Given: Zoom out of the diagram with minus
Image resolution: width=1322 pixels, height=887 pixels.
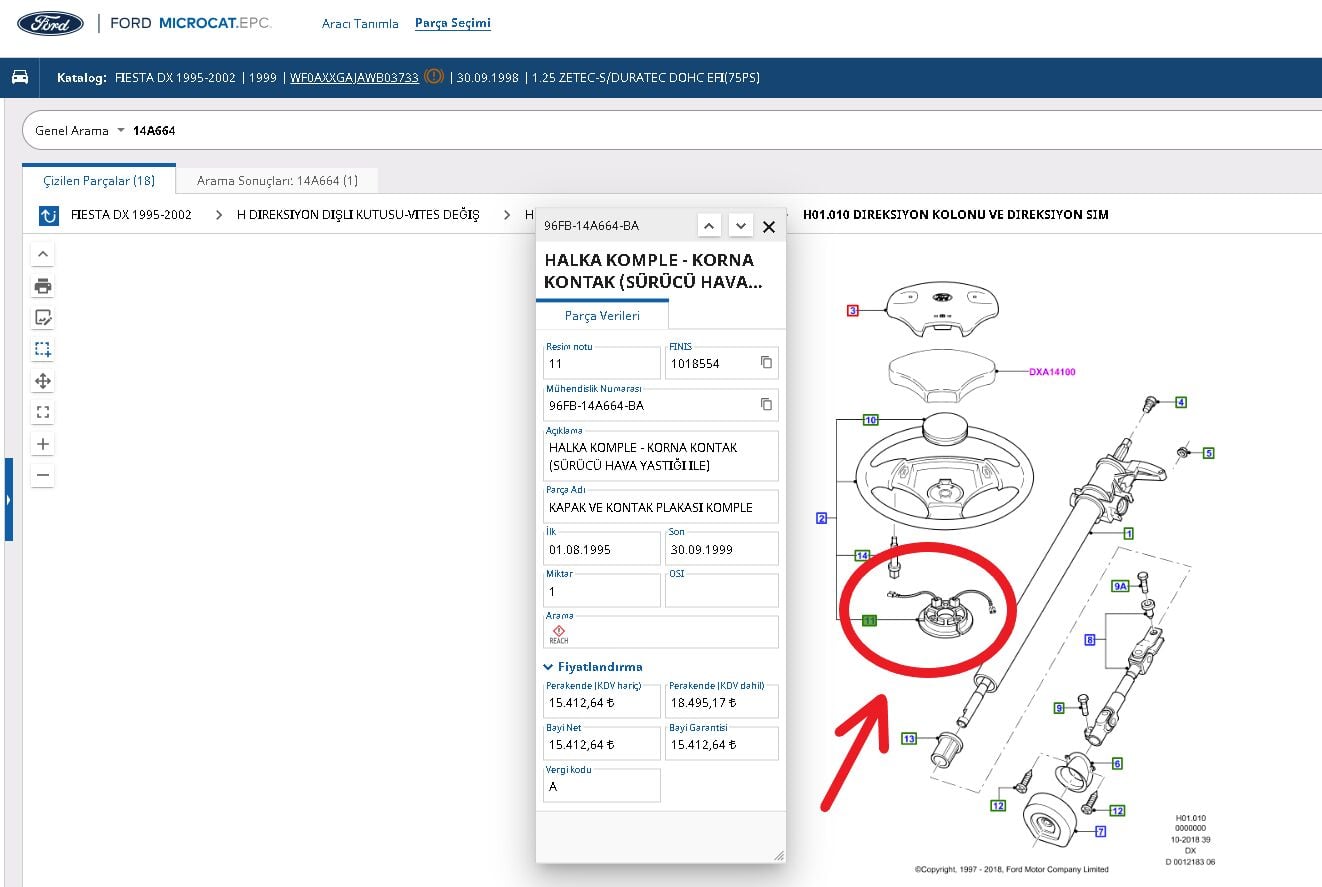Looking at the screenshot, I should (42, 475).
